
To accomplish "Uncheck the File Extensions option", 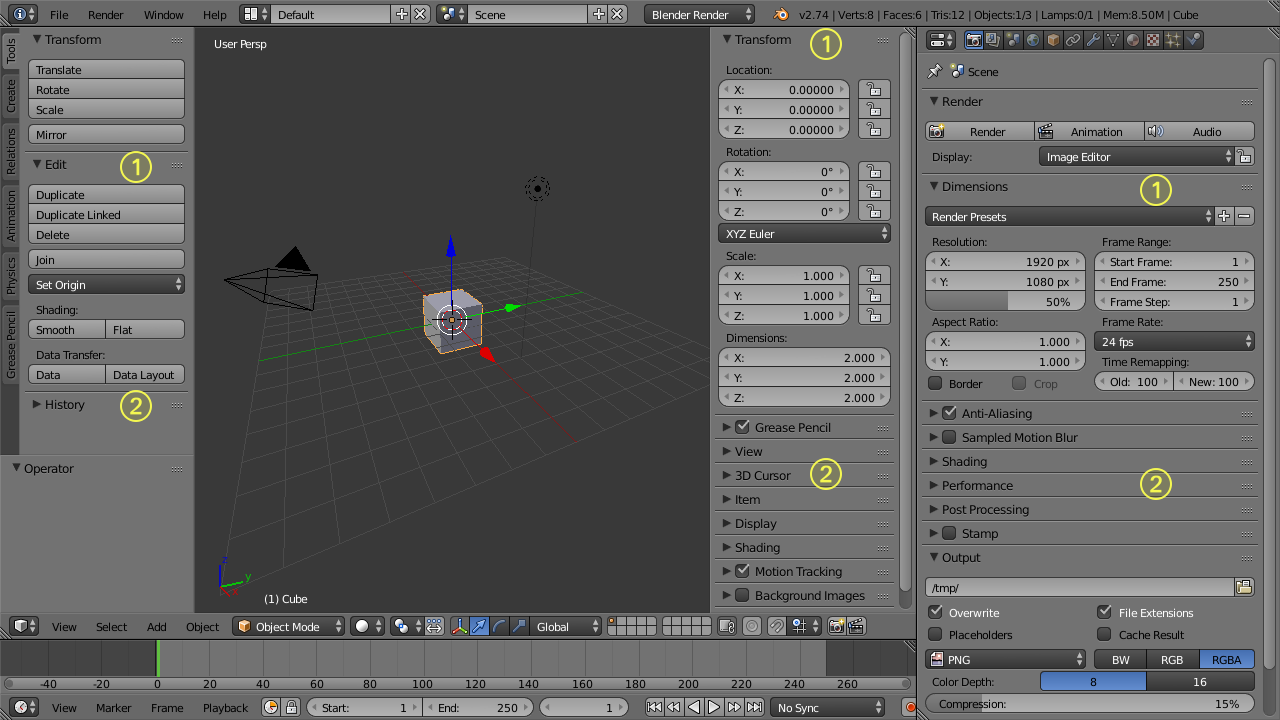I will click(x=1104, y=612).
